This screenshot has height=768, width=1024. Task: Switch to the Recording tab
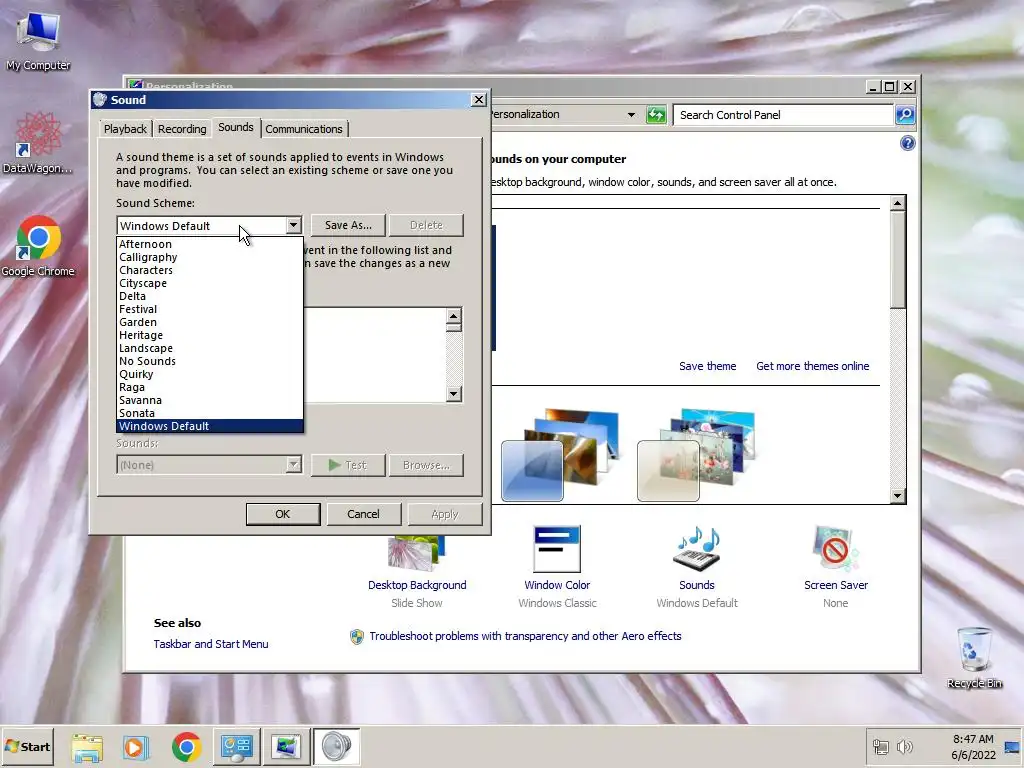[182, 129]
